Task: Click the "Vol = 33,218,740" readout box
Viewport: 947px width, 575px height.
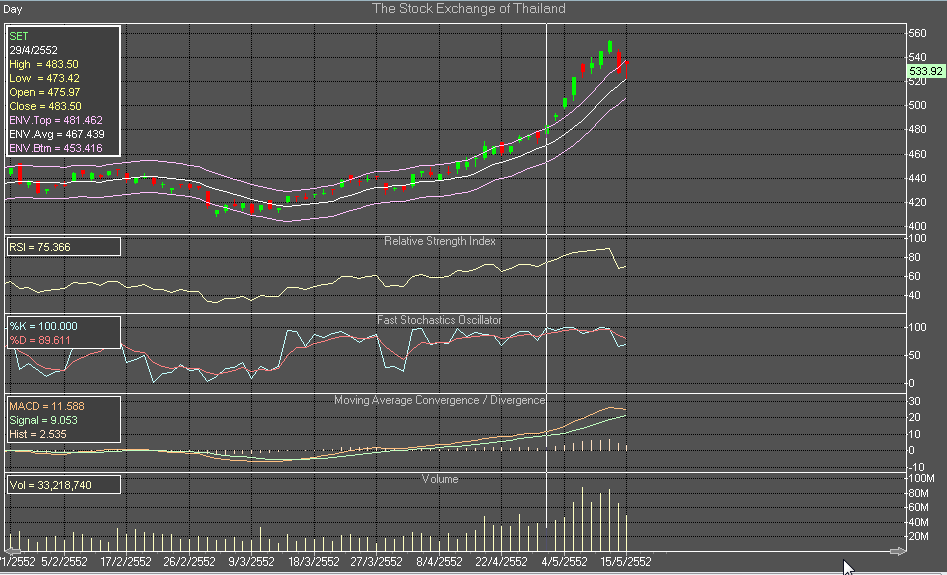Action: (63, 484)
